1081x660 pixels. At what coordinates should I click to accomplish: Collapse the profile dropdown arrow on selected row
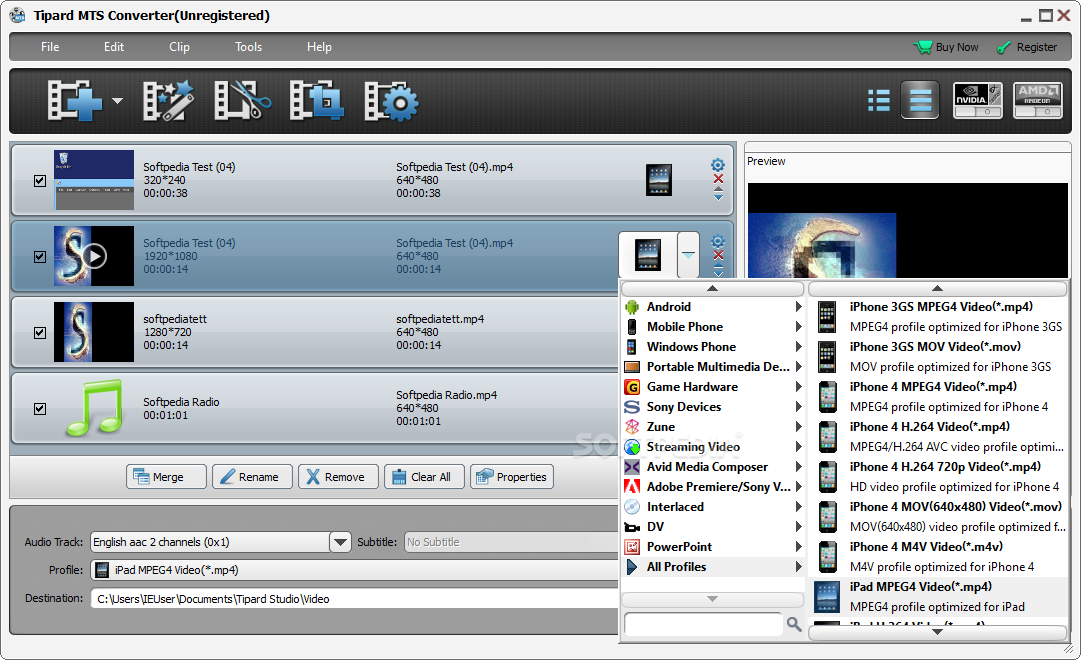[x=688, y=255]
